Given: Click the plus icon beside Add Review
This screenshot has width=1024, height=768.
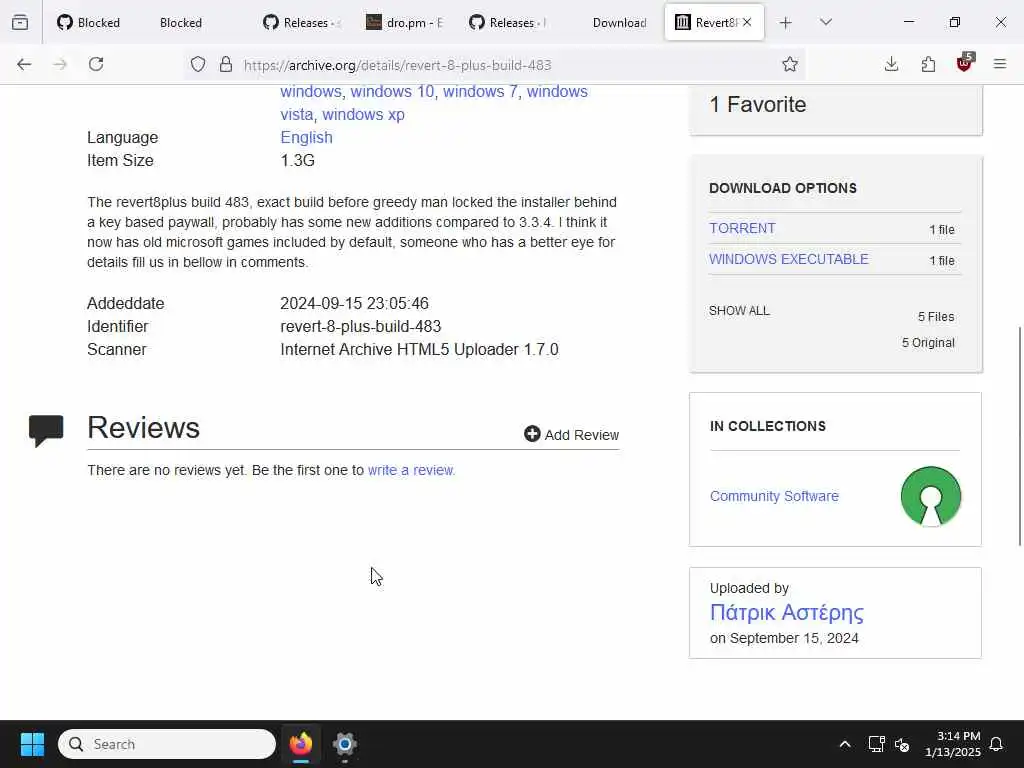Looking at the screenshot, I should click(532, 434).
